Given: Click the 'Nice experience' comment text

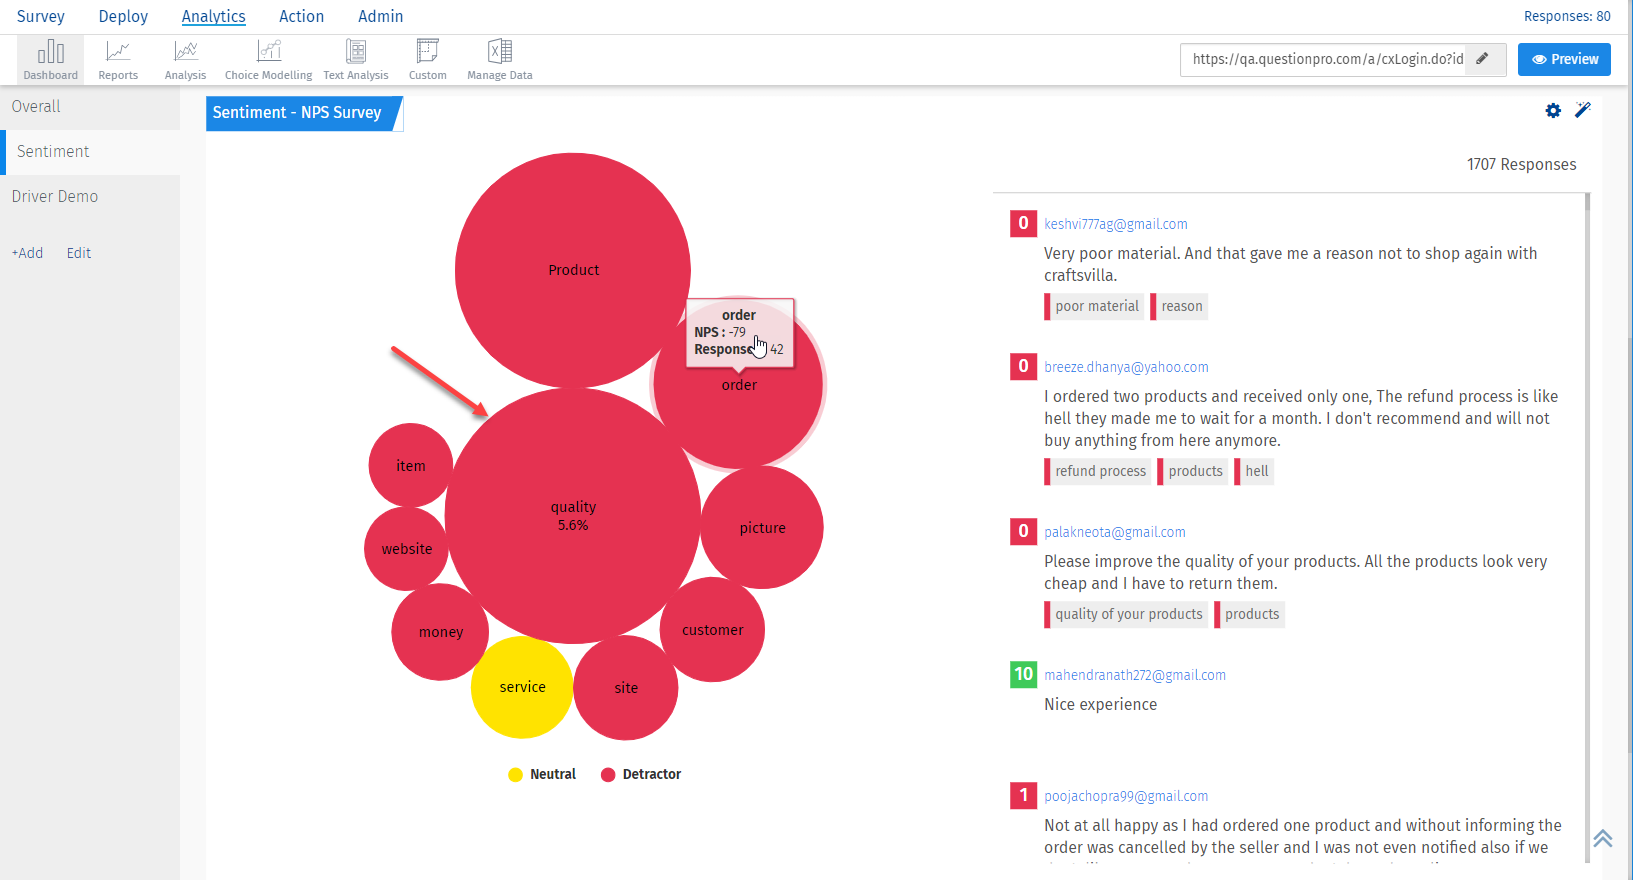Looking at the screenshot, I should pyautogui.click(x=1100, y=704).
